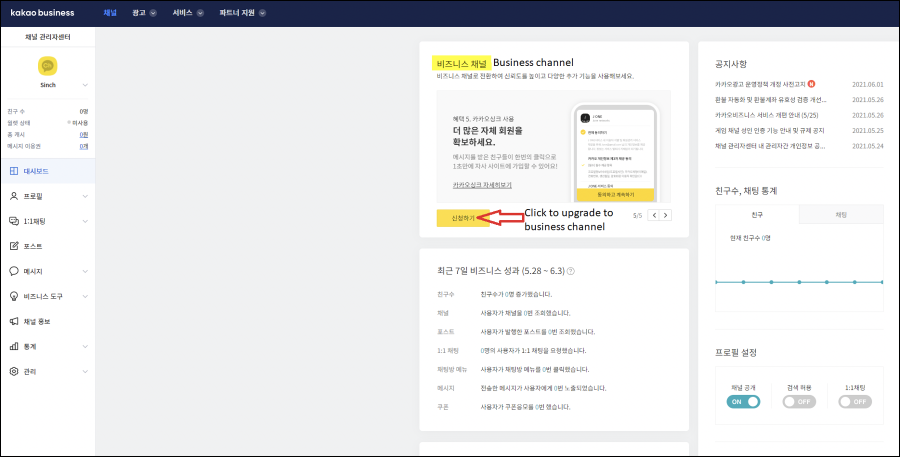Click the phone mockup banner image

click(x=615, y=153)
